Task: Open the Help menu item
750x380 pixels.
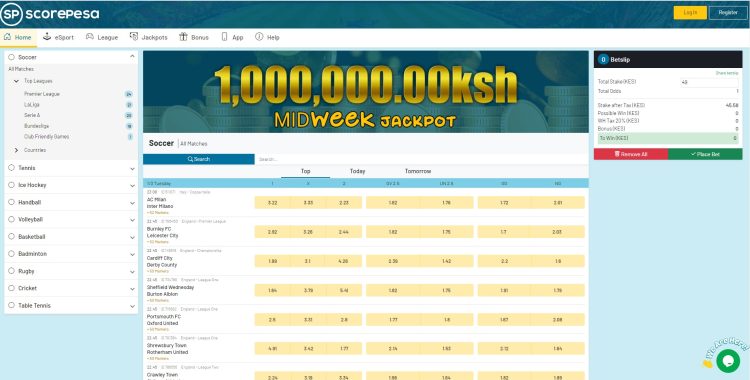Action: (x=267, y=37)
